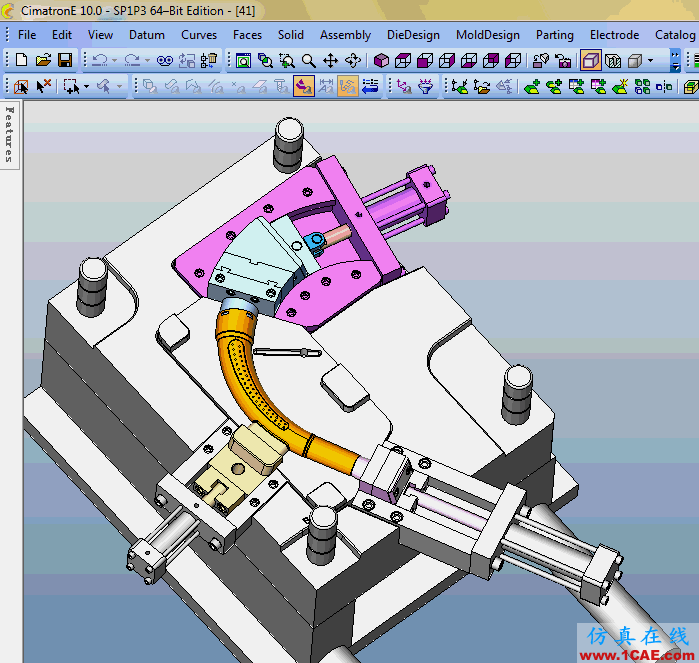This screenshot has width=699, height=663.
Task: Open the Faces menu
Action: (x=247, y=35)
